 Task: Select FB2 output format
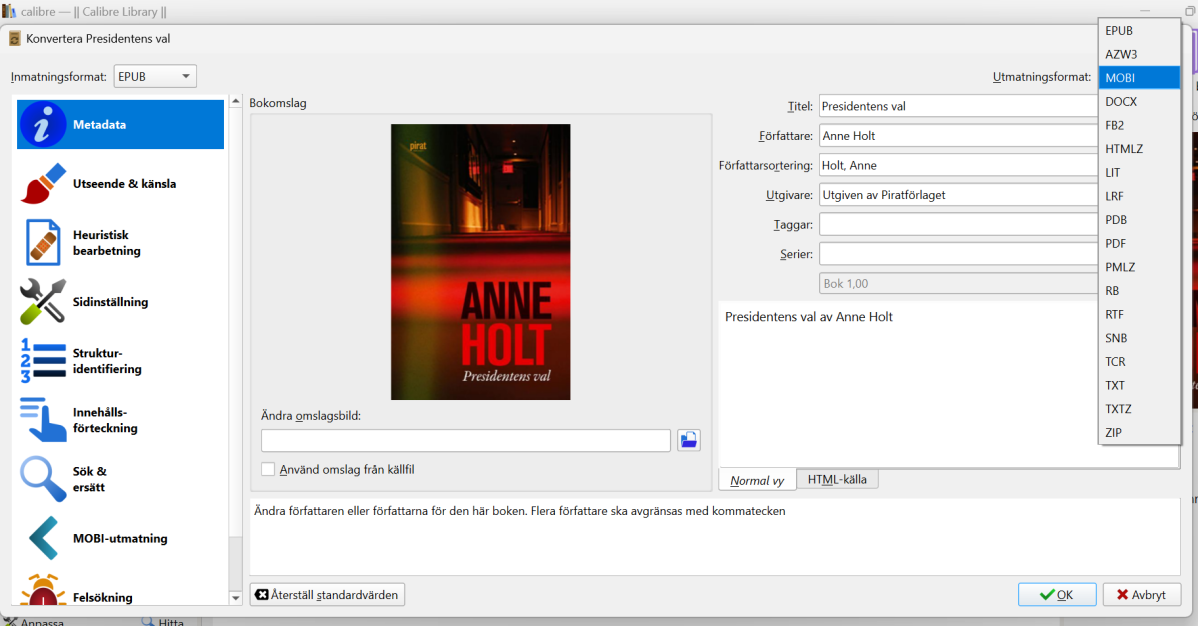click(x=1139, y=125)
